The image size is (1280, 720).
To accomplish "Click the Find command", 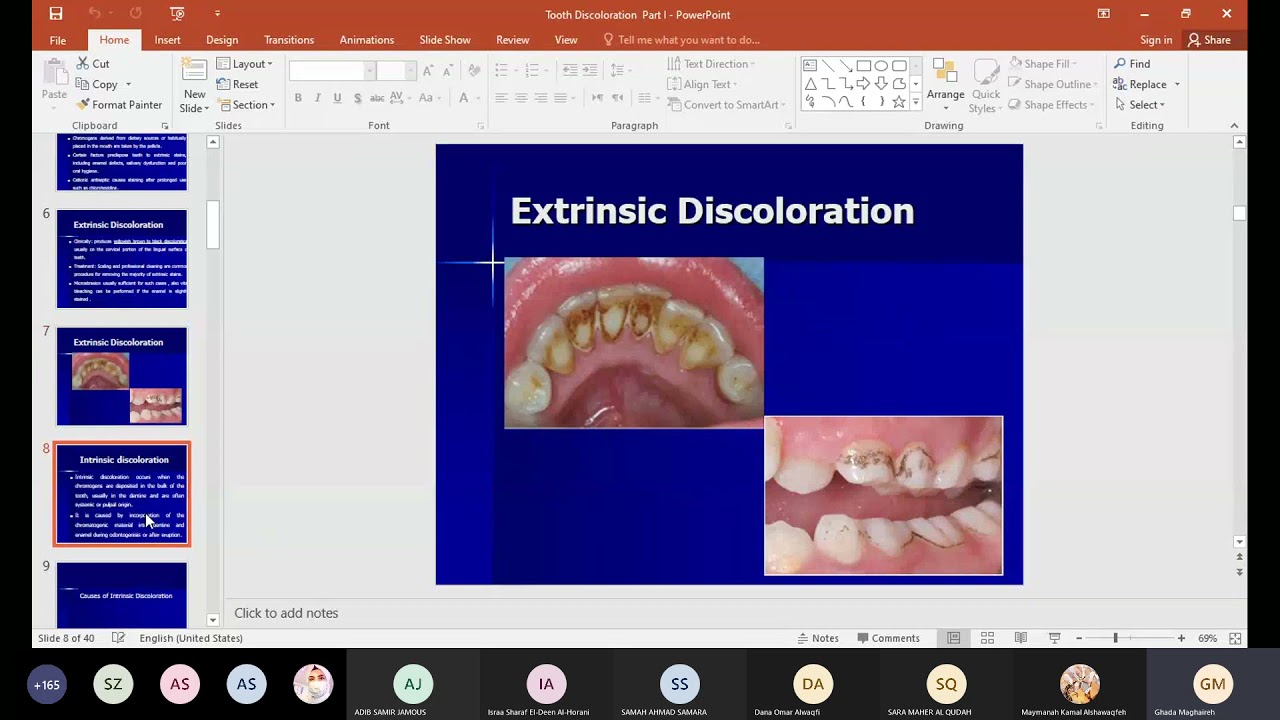I will click(1132, 64).
